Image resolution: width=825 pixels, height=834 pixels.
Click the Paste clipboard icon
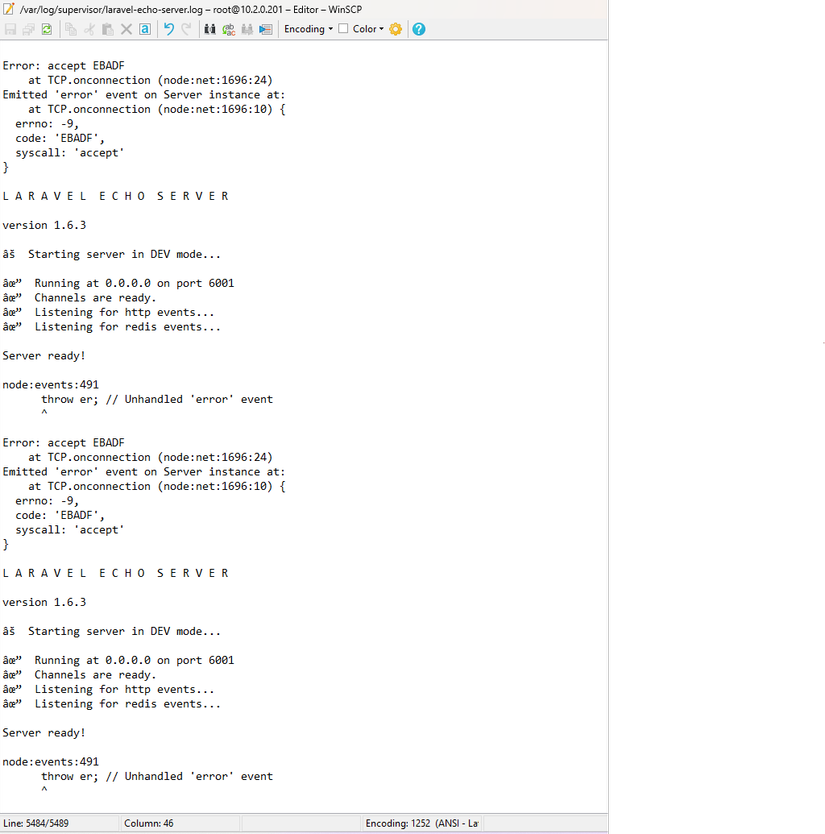coord(107,29)
